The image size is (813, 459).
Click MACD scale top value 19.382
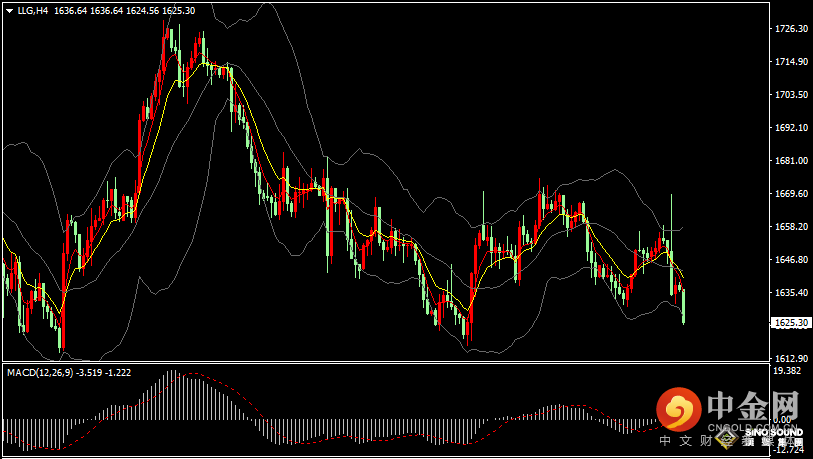786,370
